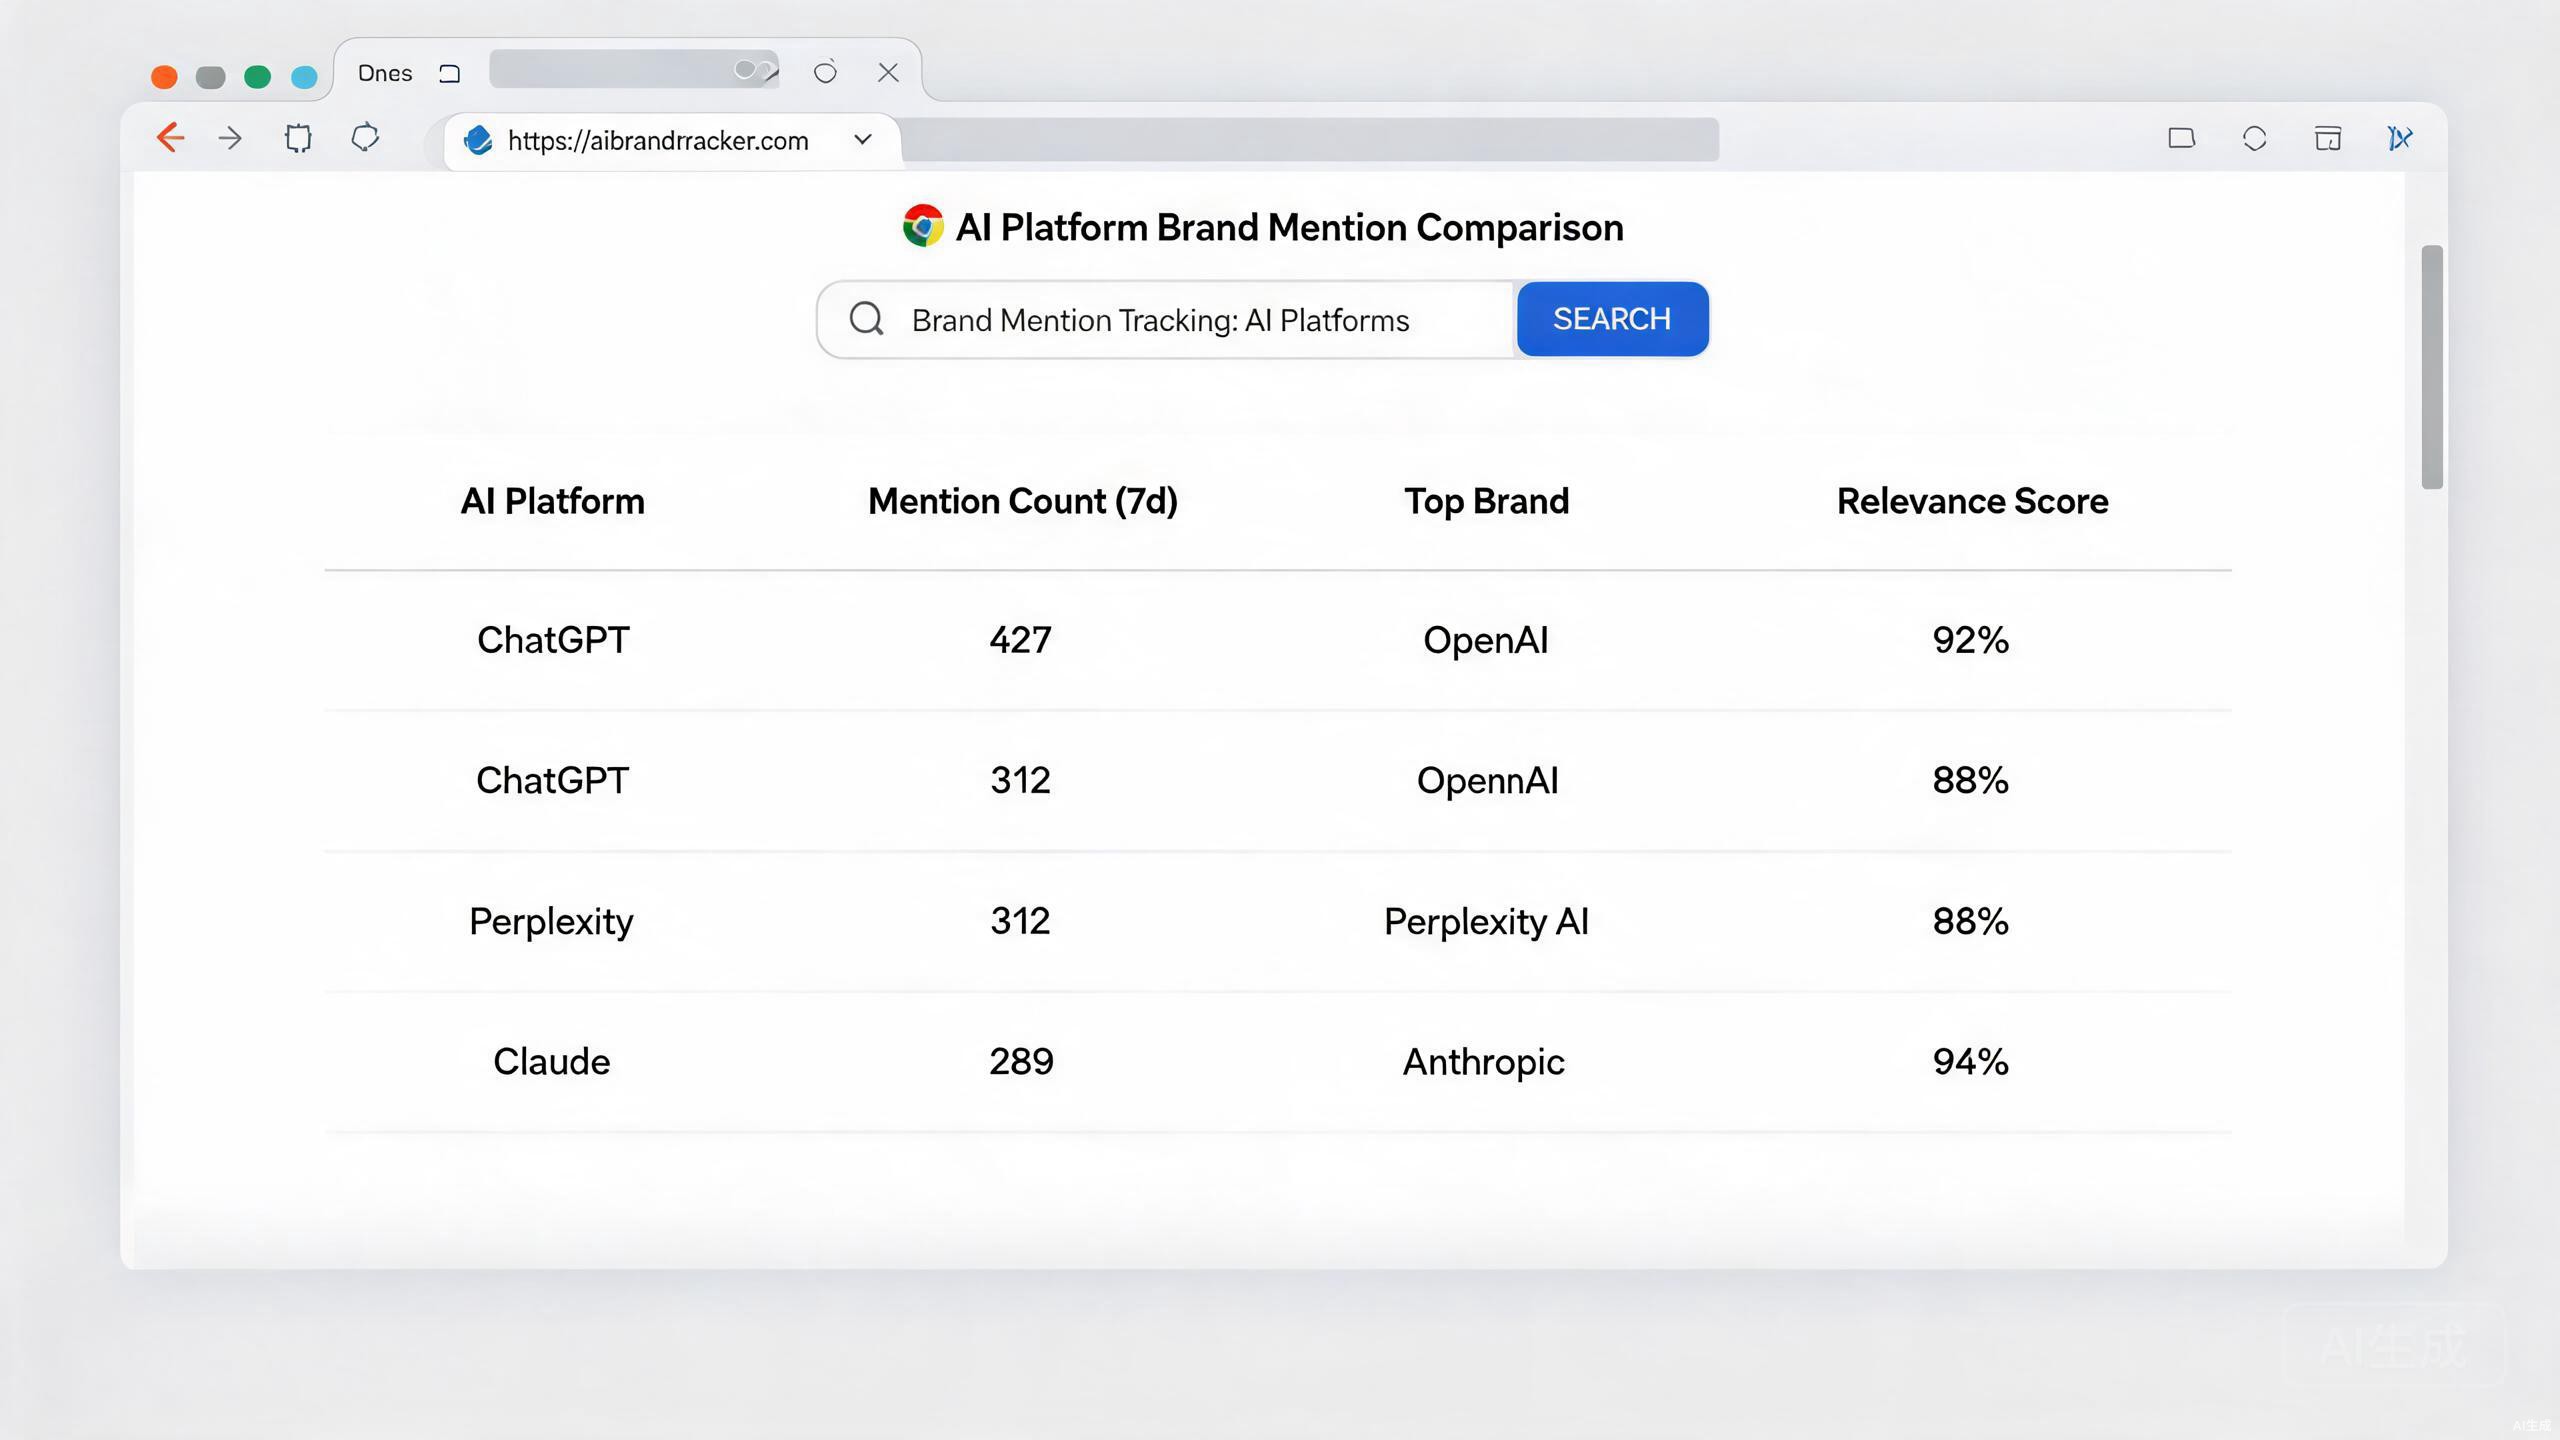This screenshot has height=1440, width=2560.
Task: Click the circular sync icon in the right toolbar
Action: click(2254, 138)
